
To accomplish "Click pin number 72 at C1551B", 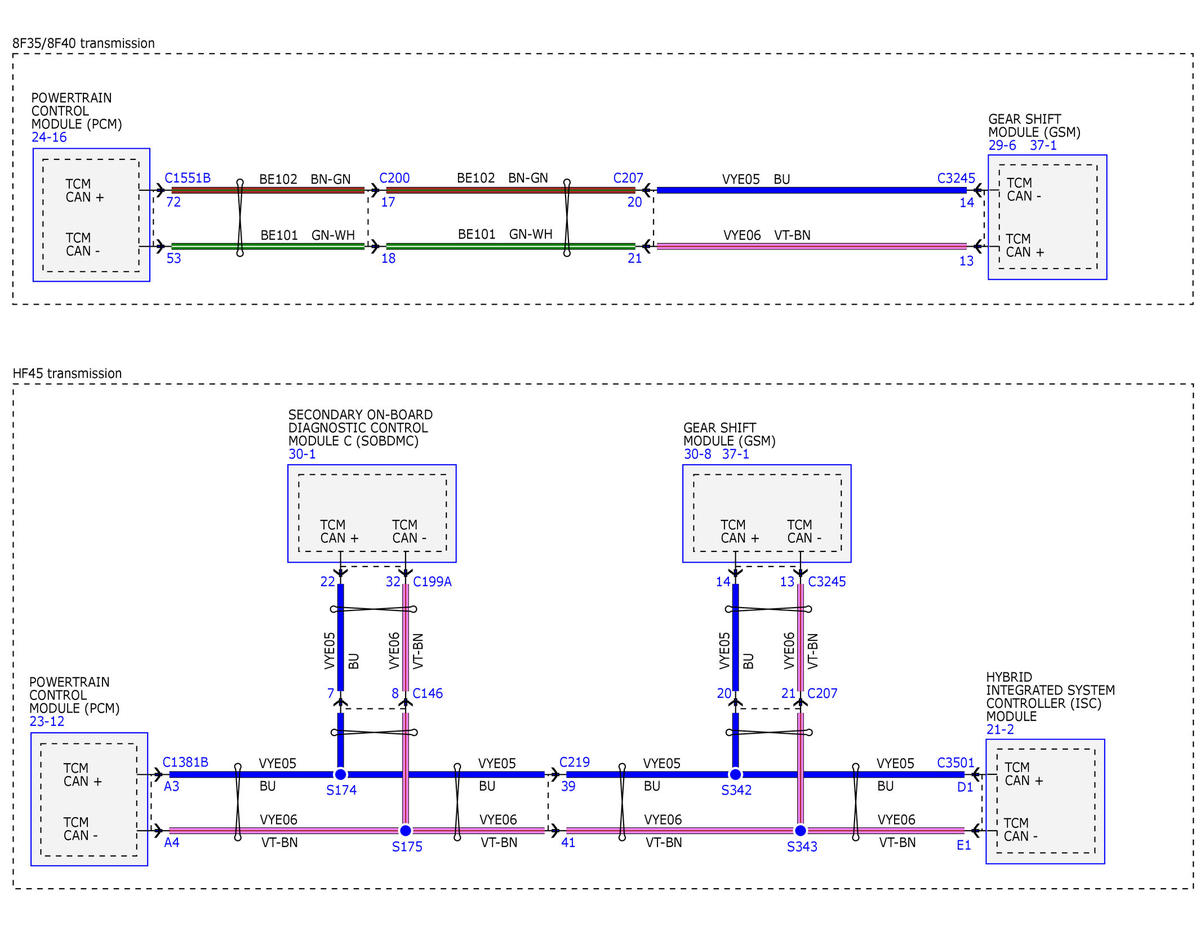I will 173,203.
